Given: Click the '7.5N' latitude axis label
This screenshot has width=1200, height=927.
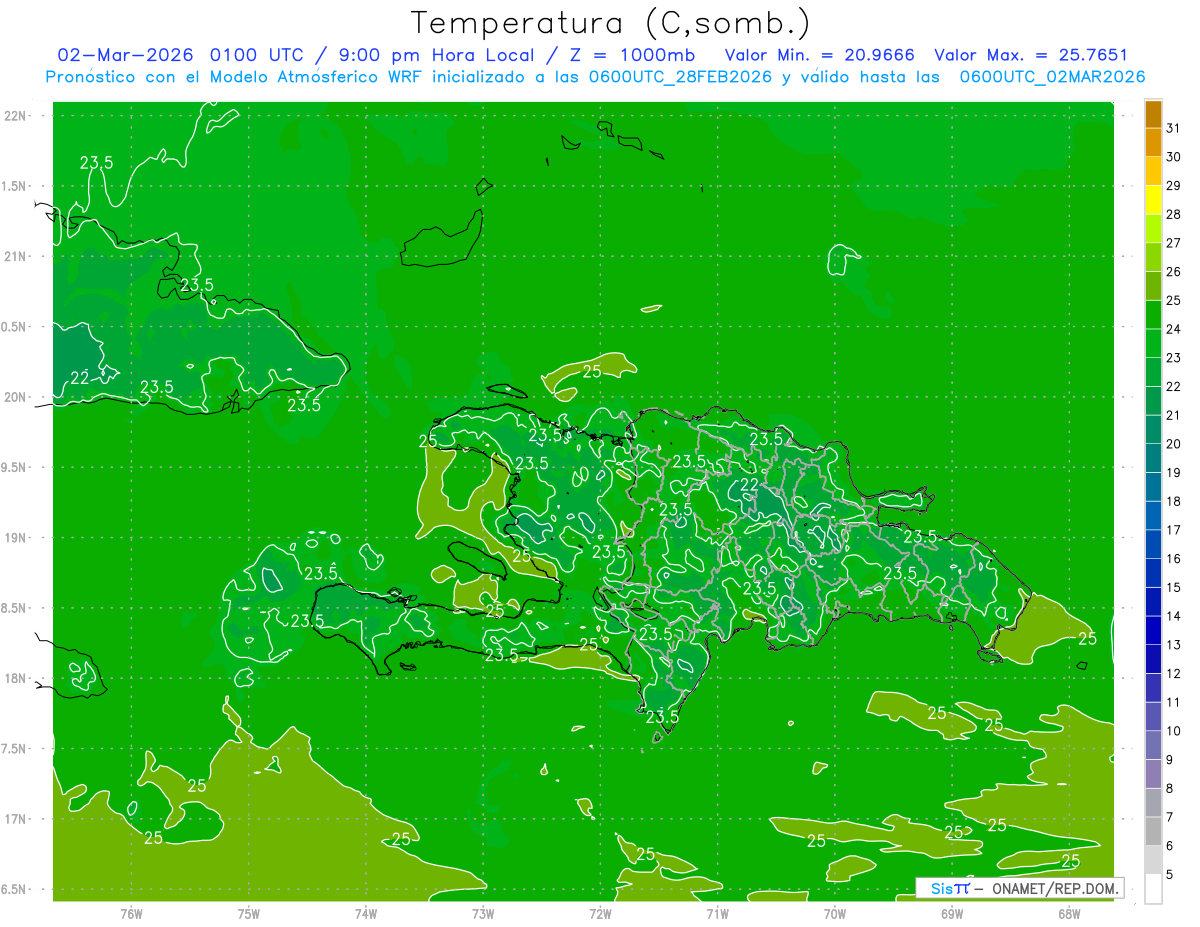Looking at the screenshot, I should click(x=15, y=748).
